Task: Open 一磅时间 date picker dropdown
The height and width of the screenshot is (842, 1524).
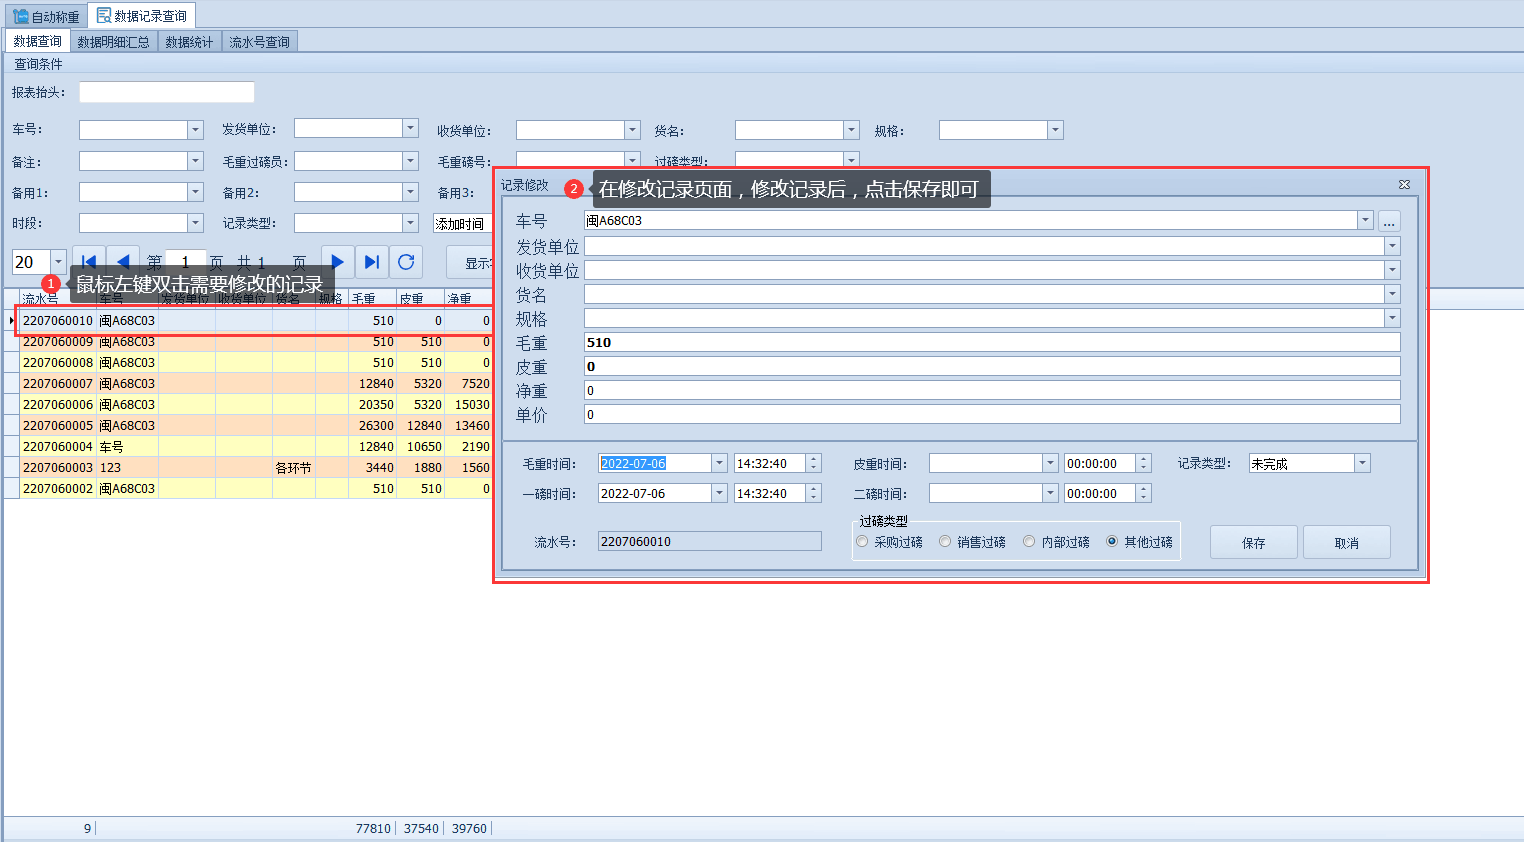Action: pos(719,493)
